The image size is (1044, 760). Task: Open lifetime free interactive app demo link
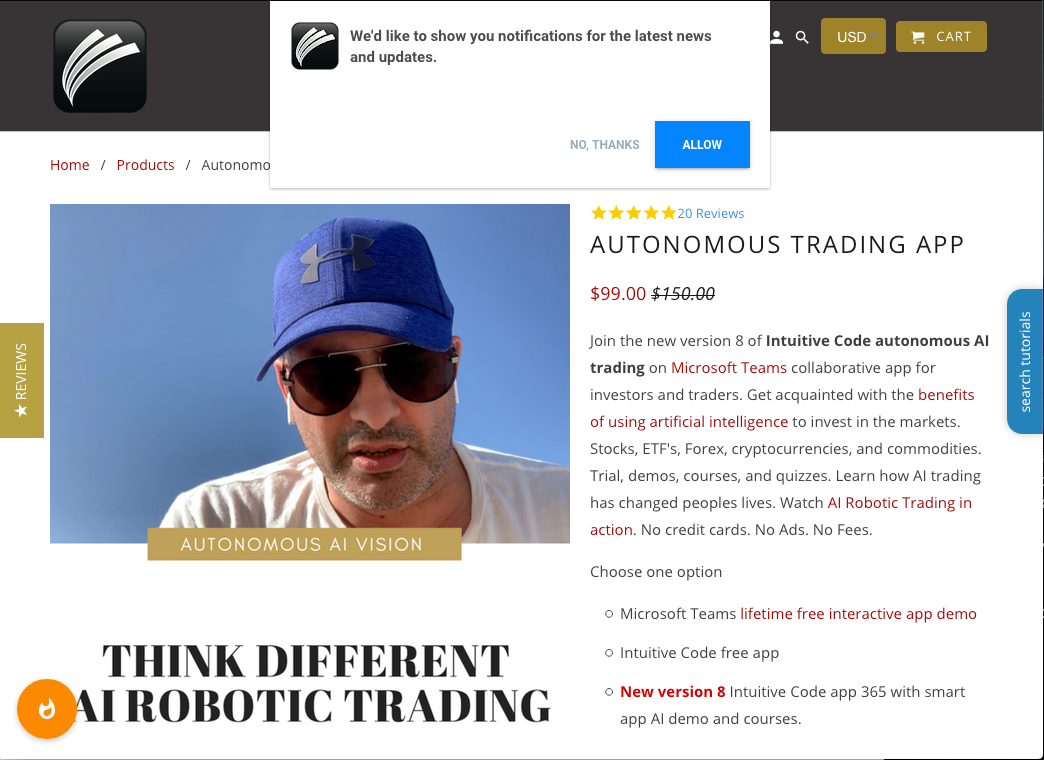(x=858, y=613)
